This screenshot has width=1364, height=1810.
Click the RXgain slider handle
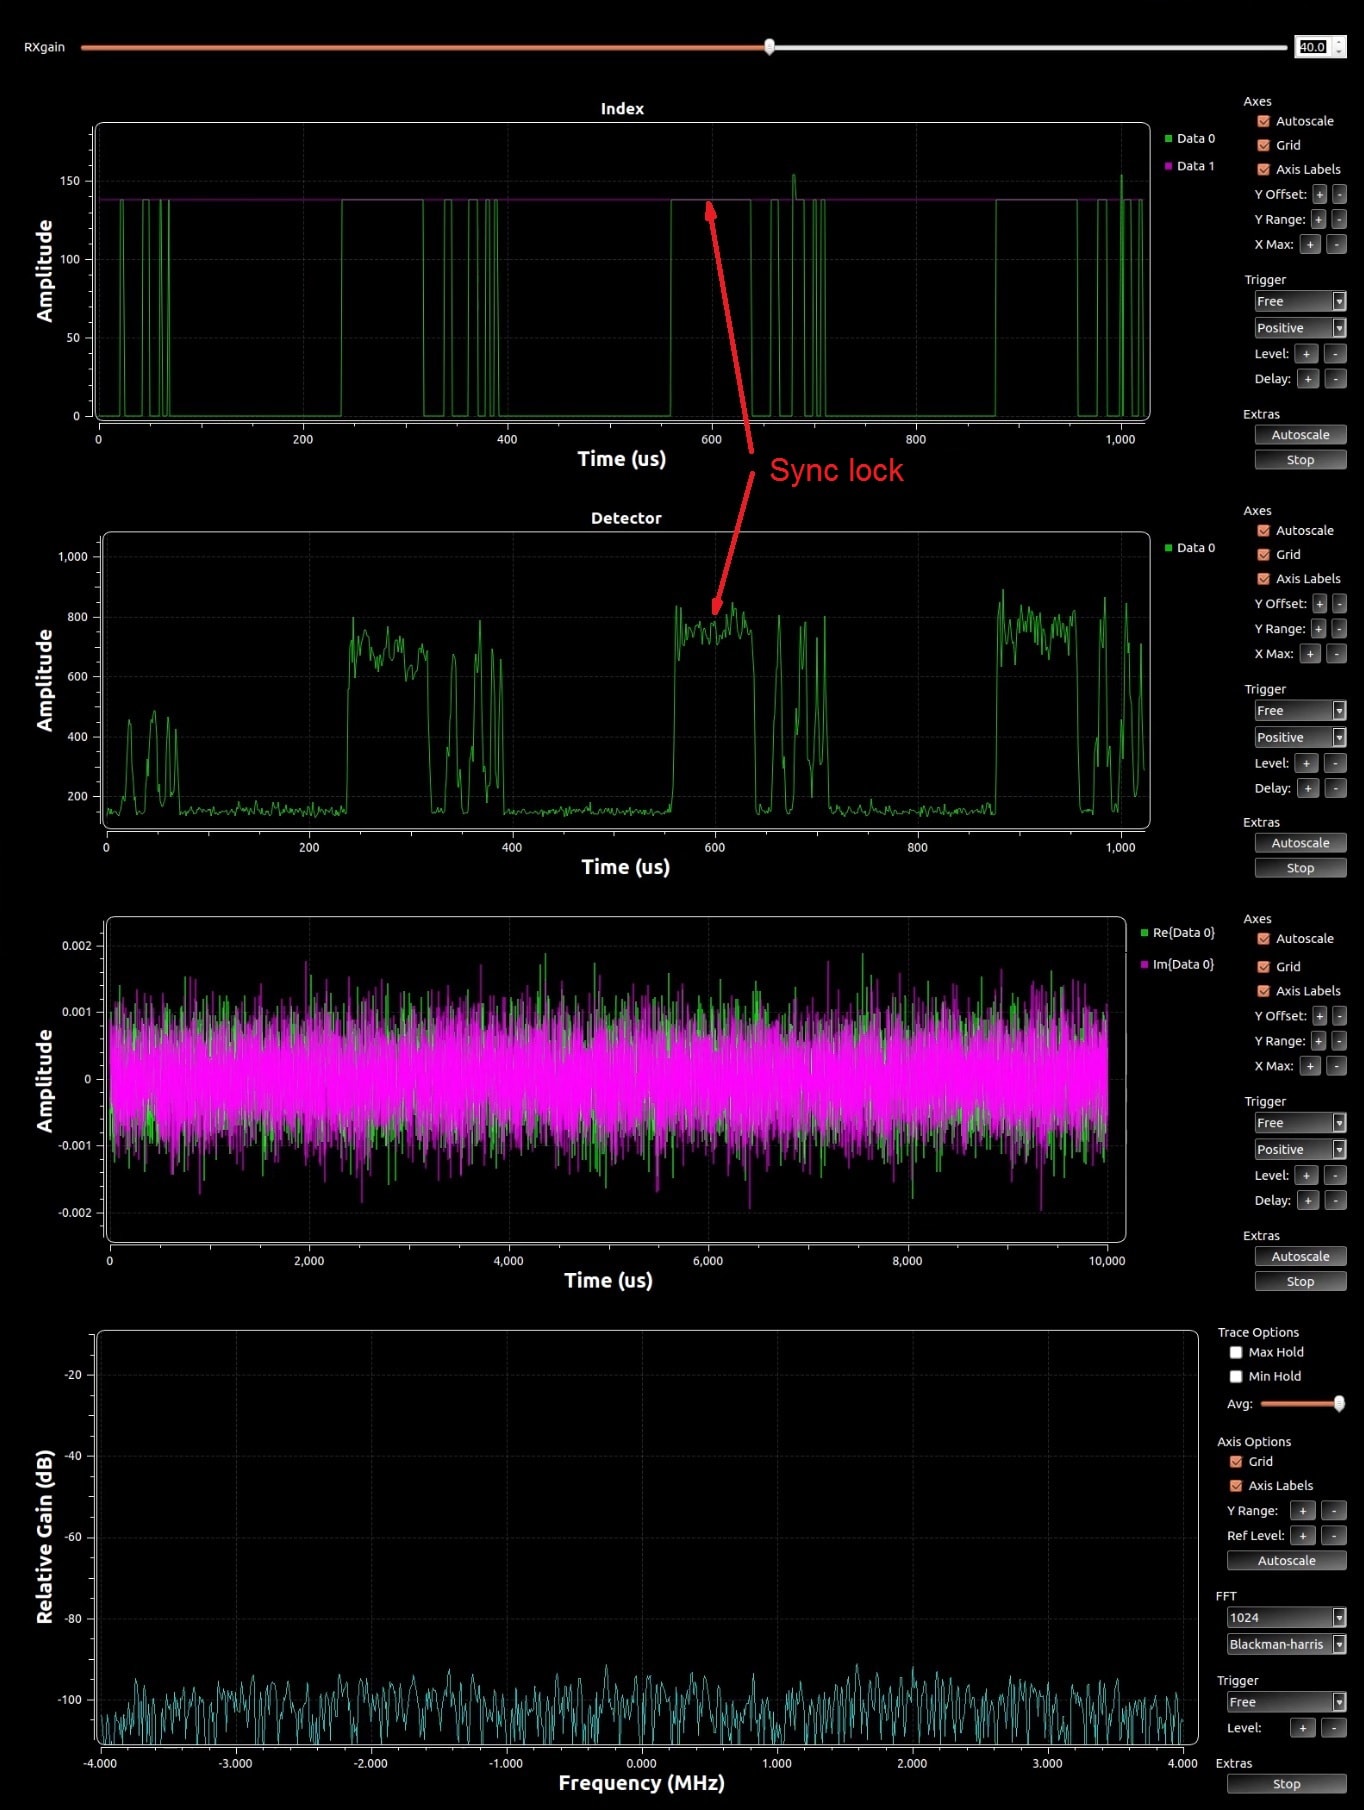(769, 47)
